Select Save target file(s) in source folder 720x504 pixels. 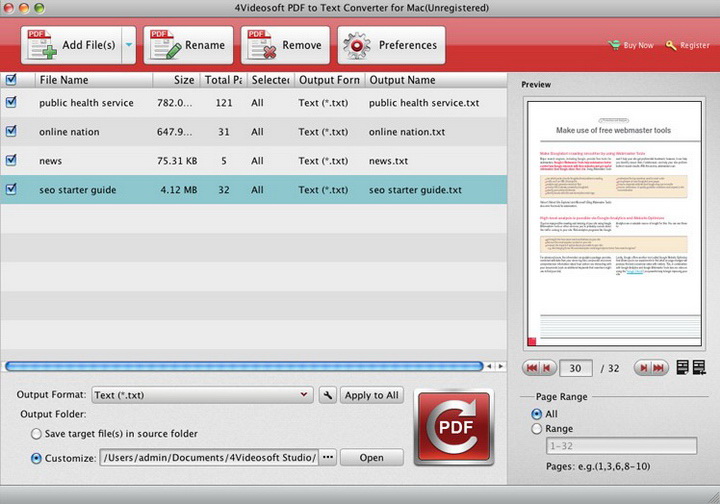[x=36, y=433]
